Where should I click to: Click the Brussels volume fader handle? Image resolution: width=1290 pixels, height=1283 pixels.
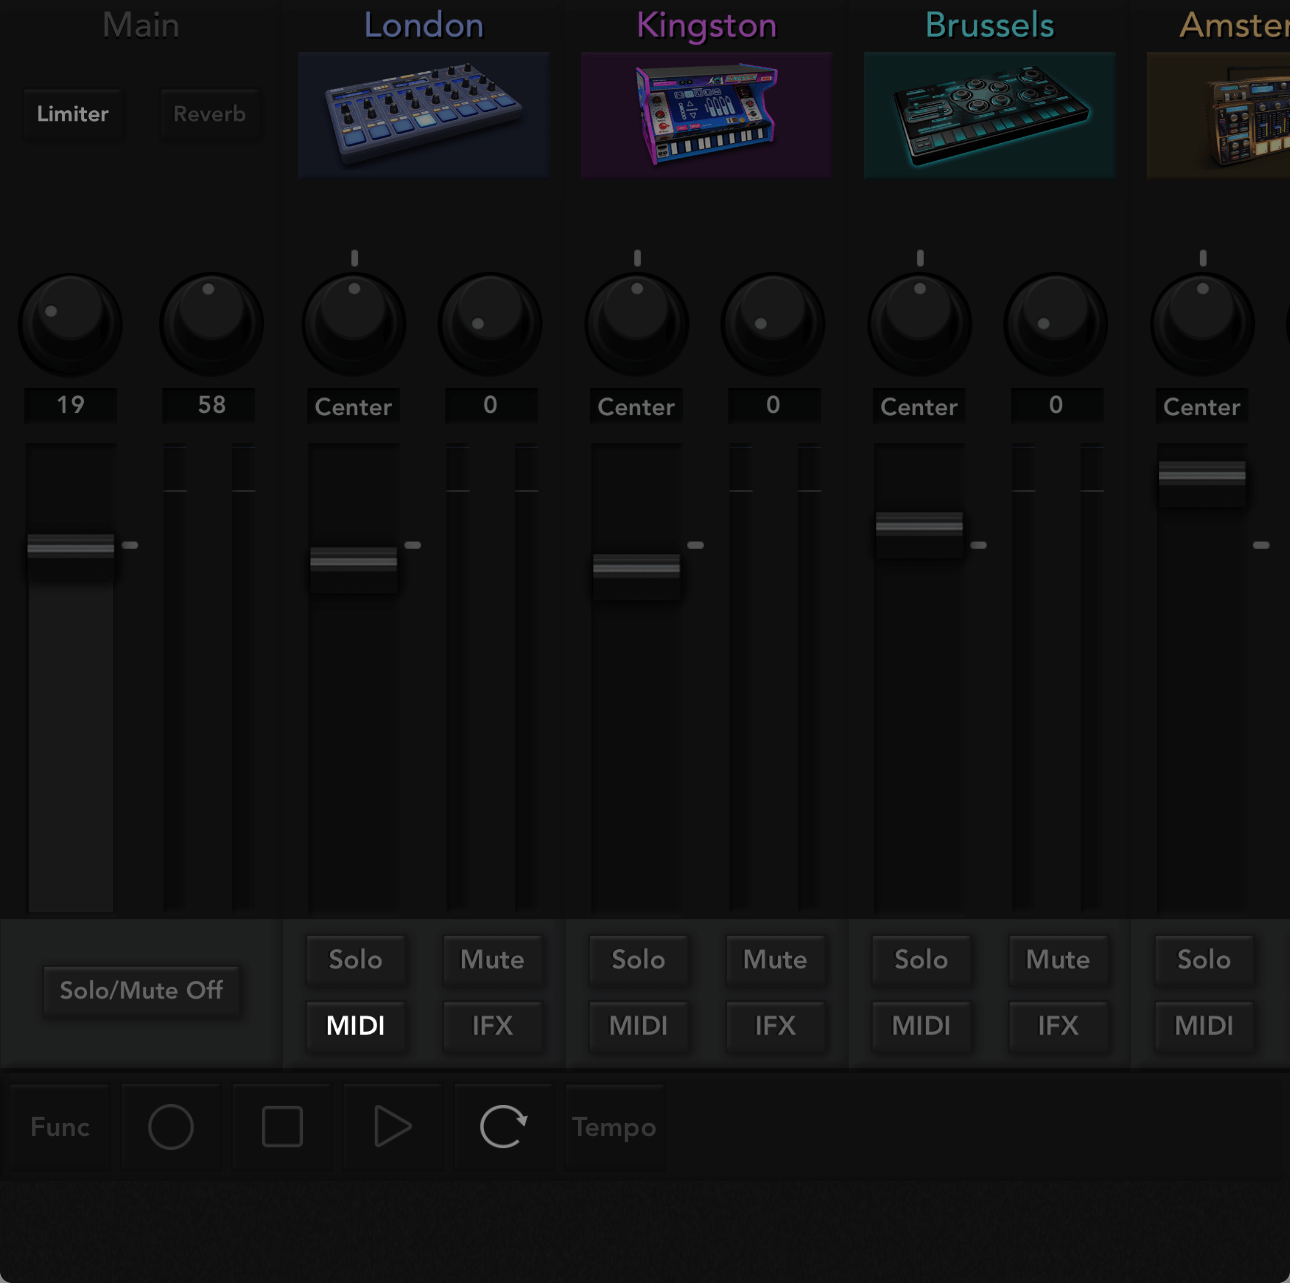point(919,524)
